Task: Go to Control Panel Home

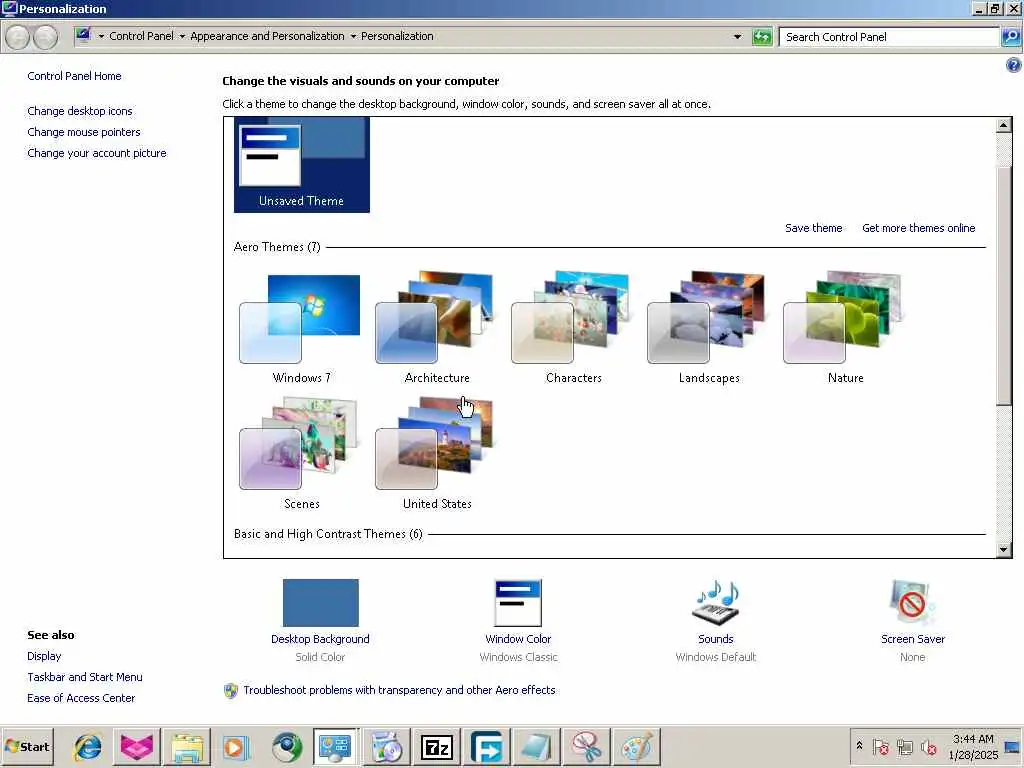Action: pyautogui.click(x=74, y=76)
